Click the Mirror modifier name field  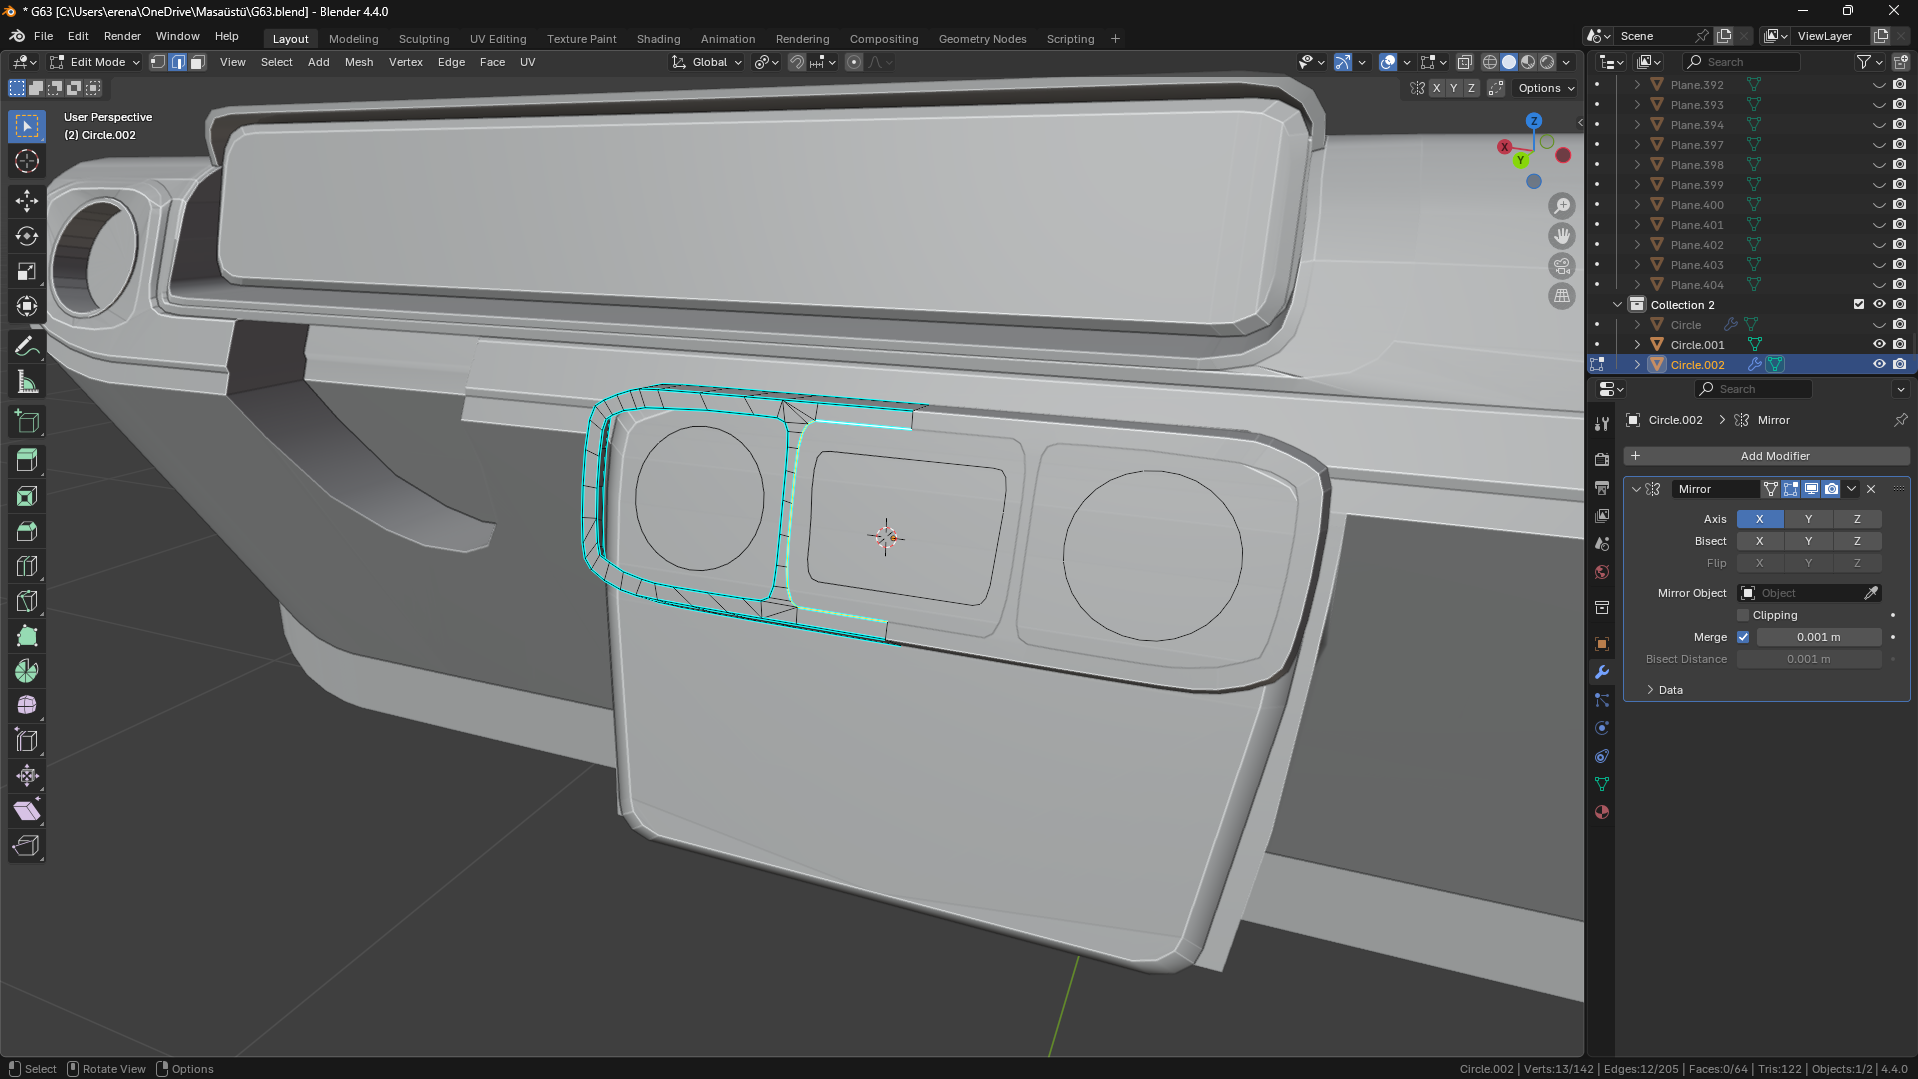pos(1715,489)
